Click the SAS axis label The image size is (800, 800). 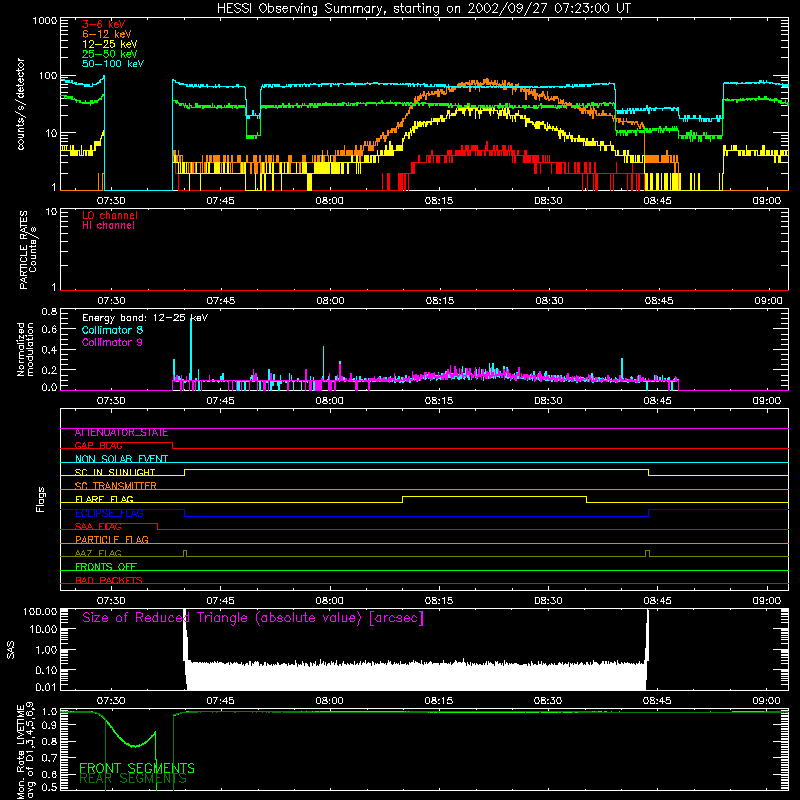point(11,650)
